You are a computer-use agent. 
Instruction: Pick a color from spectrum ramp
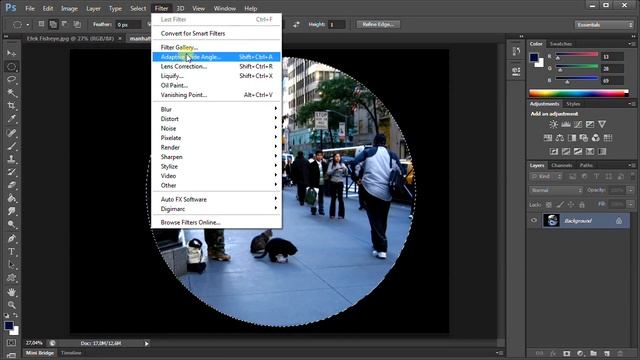[x=579, y=93]
